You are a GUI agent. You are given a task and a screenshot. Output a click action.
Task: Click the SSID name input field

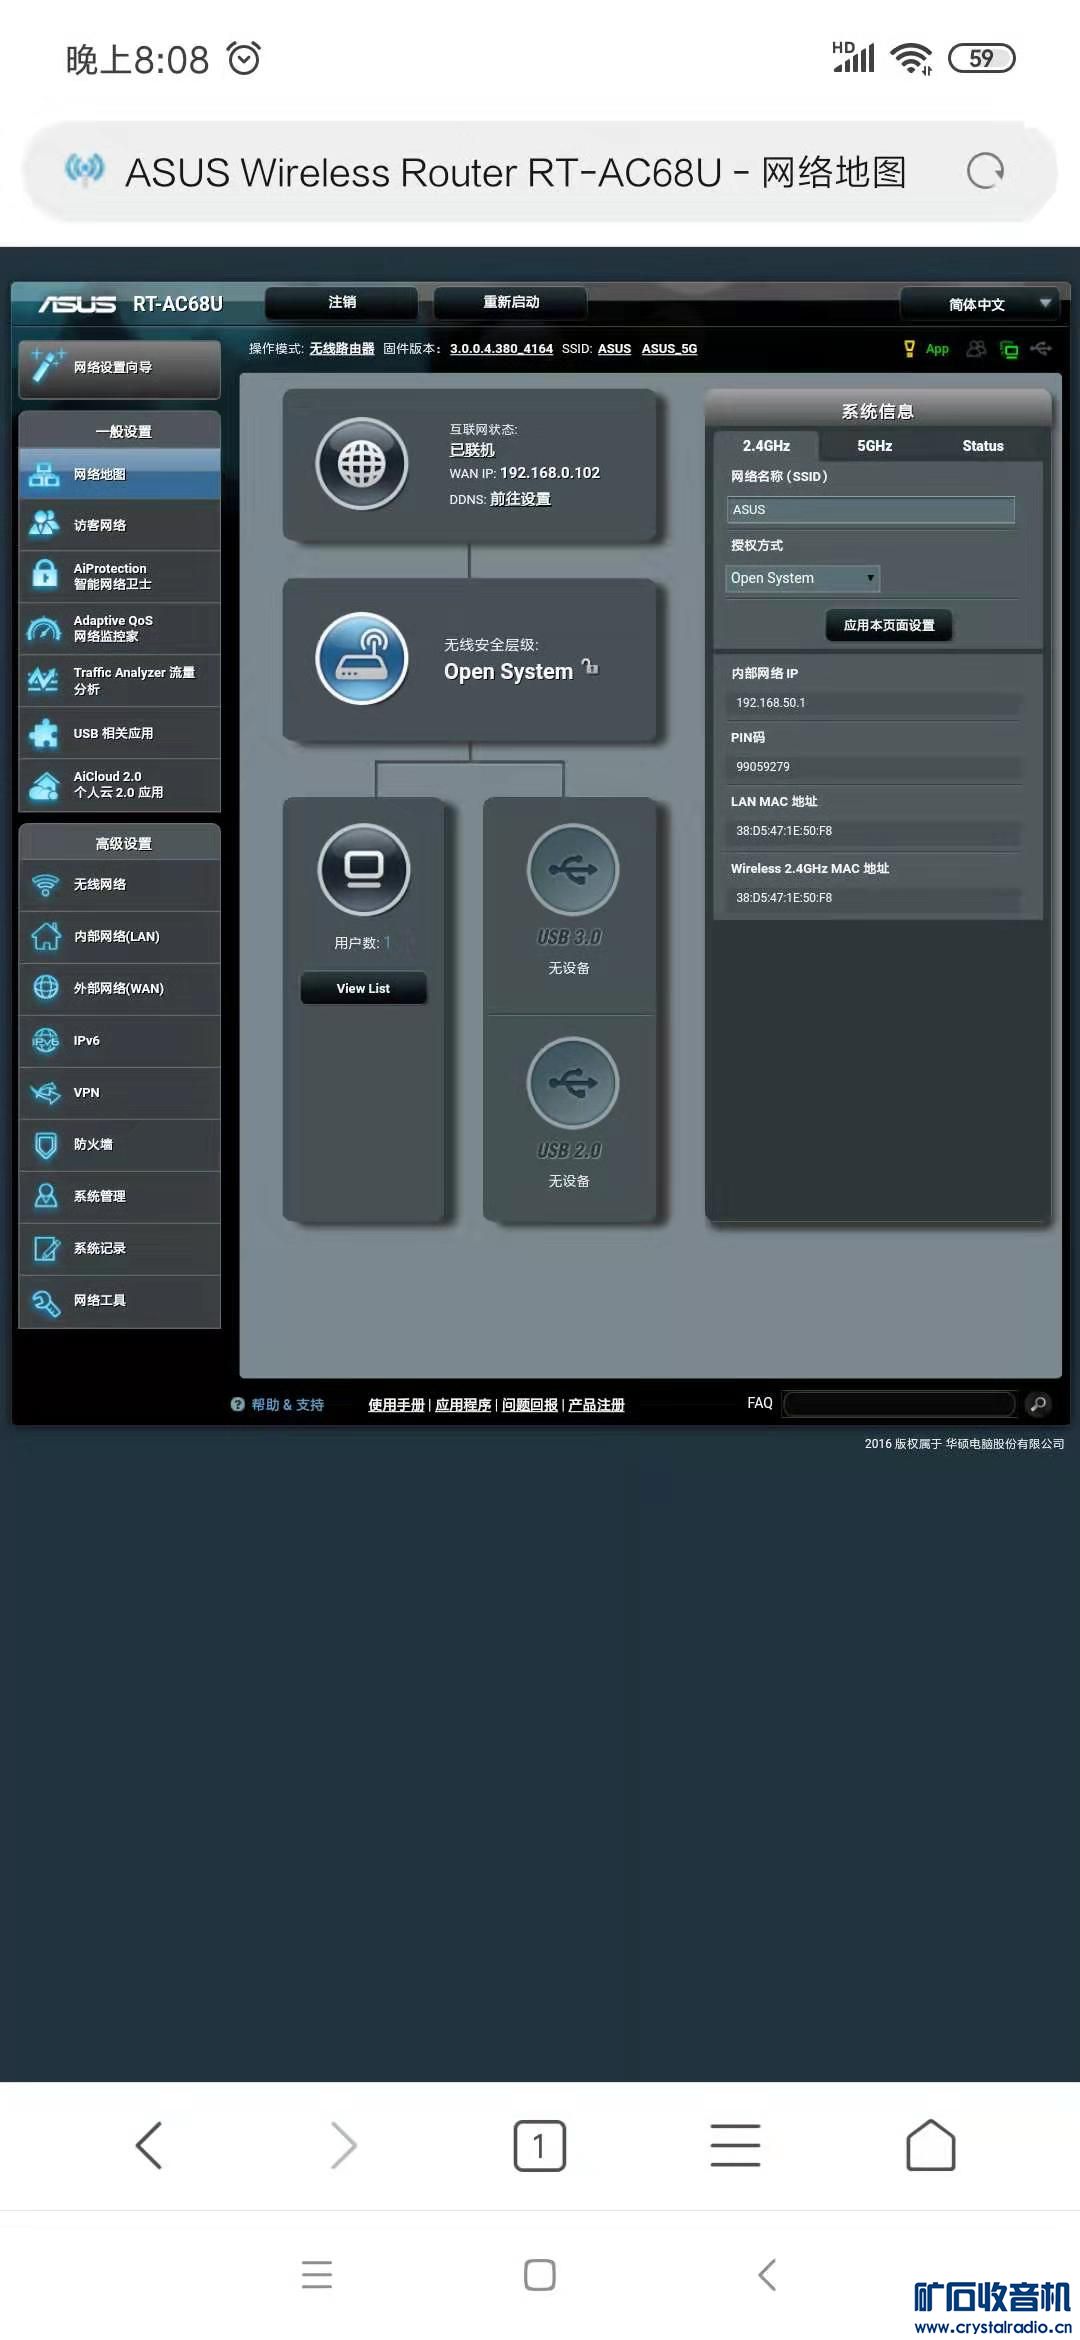click(870, 510)
